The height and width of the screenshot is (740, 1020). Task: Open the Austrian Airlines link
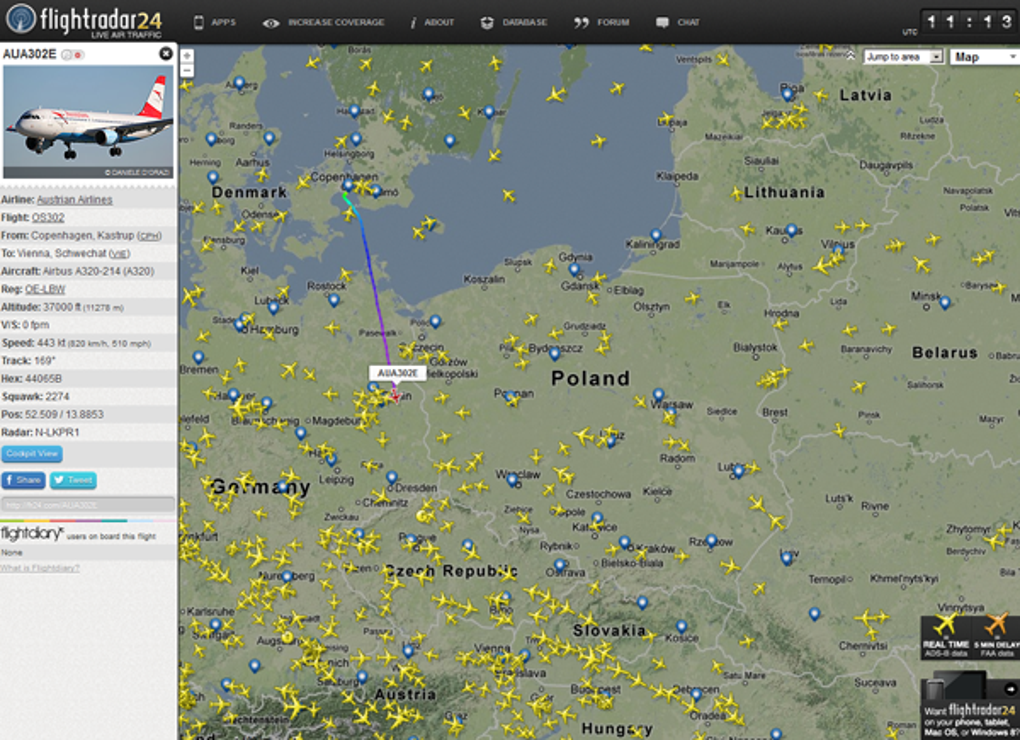pyautogui.click(x=75, y=200)
